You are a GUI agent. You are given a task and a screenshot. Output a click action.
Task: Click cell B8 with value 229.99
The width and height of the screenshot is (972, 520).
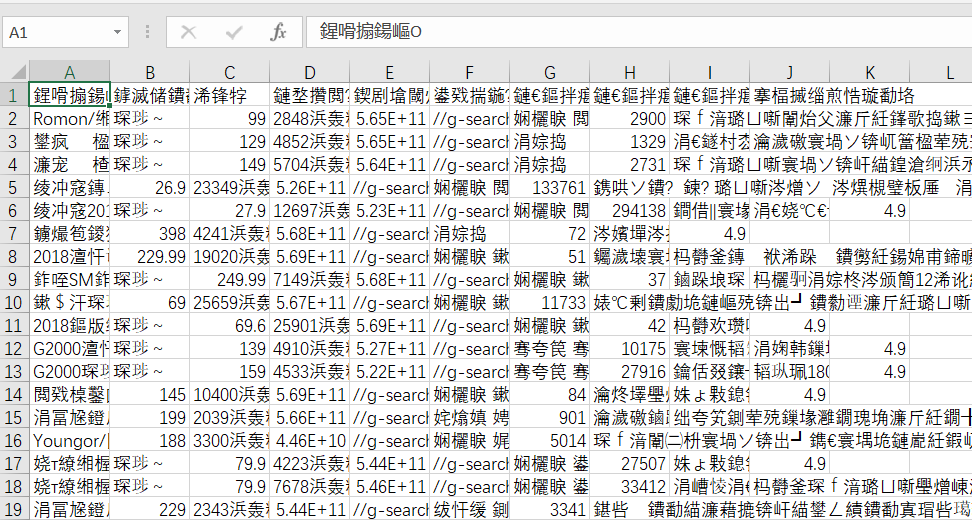click(150, 257)
